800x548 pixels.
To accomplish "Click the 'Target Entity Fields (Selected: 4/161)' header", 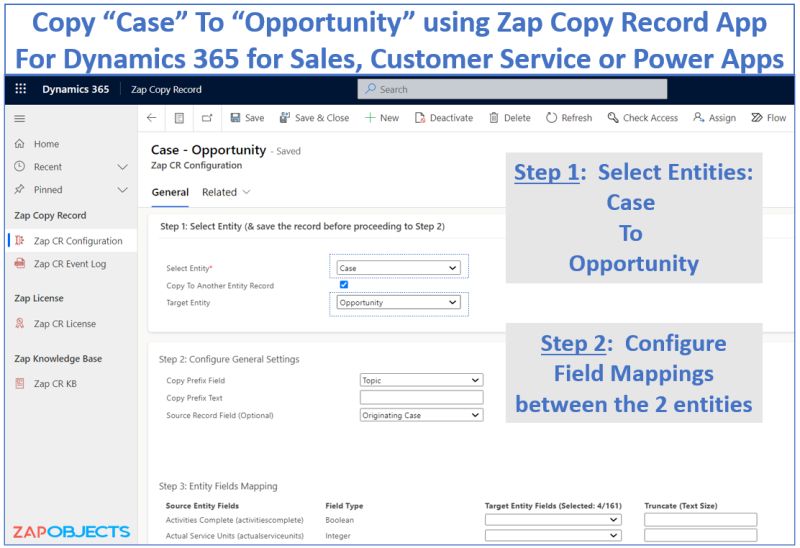I will 553,506.
